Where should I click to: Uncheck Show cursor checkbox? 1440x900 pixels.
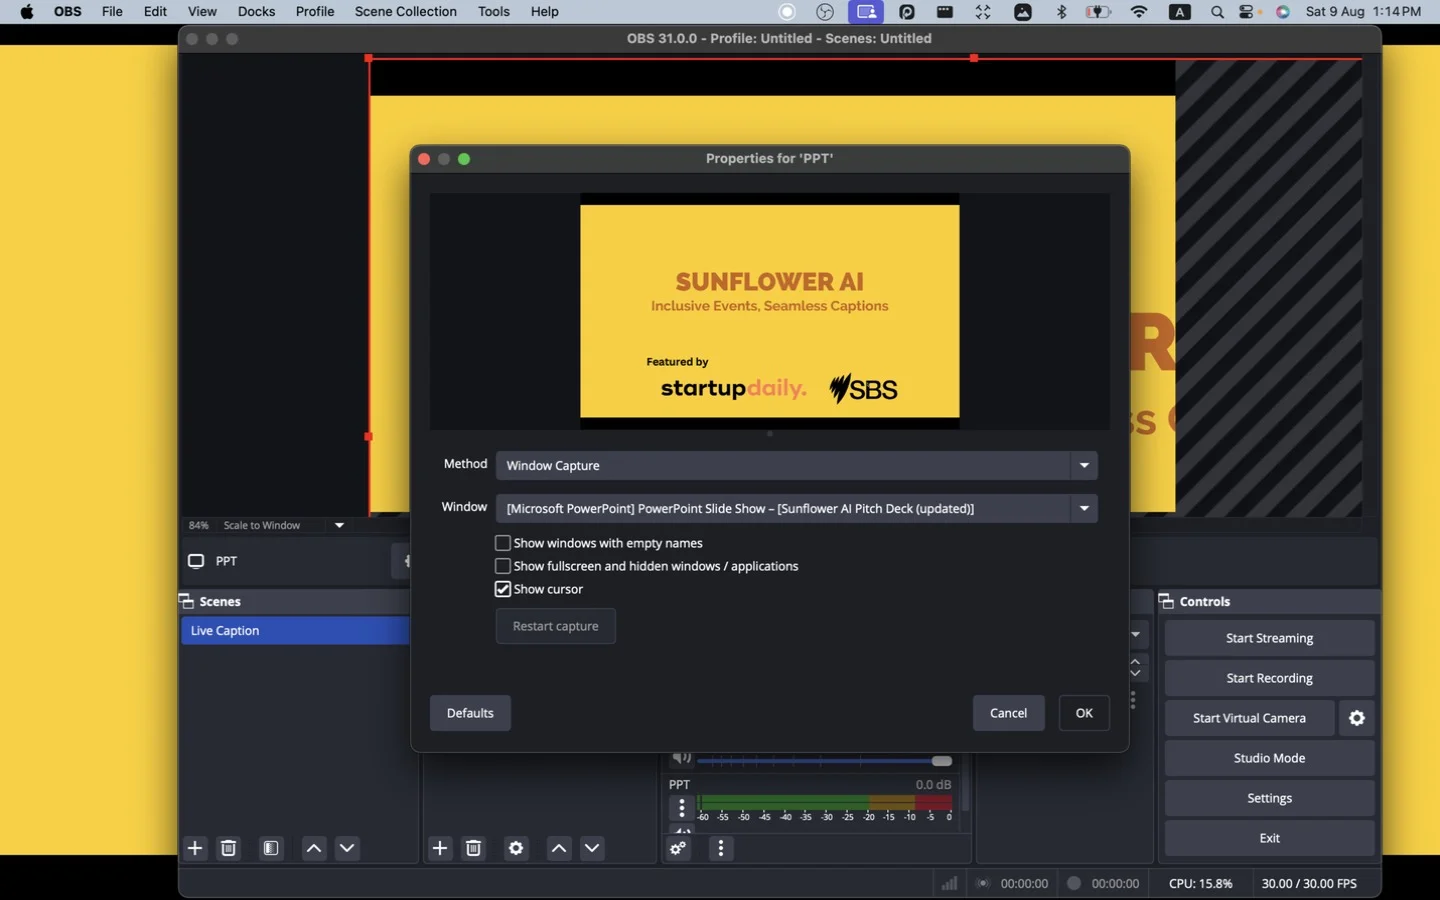[x=503, y=589]
